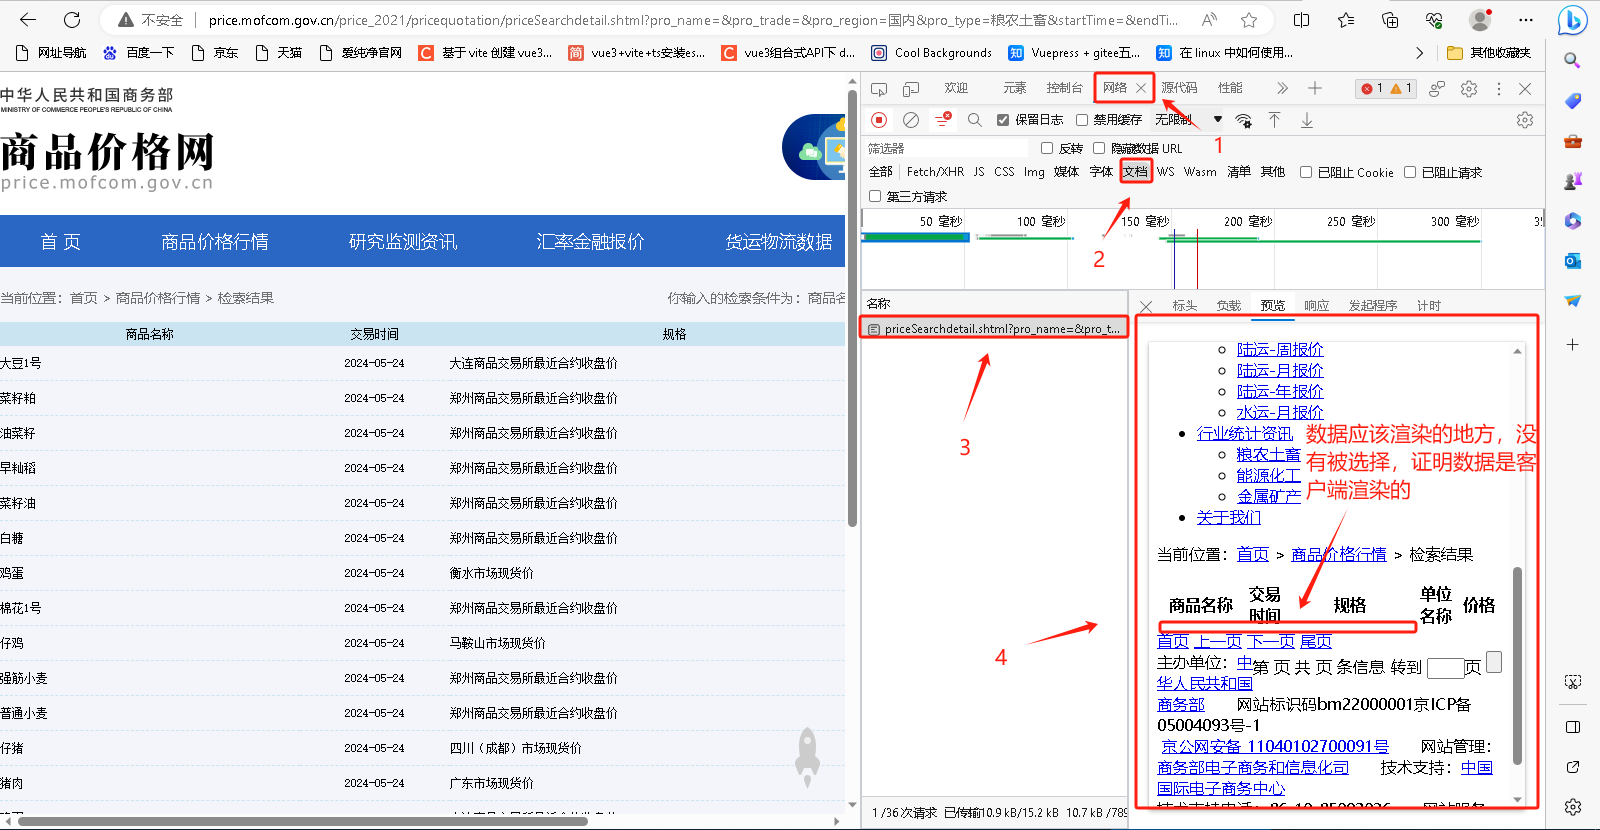The height and width of the screenshot is (830, 1600).
Task: Enable the 已阻止 Cookie checkbox
Action: tap(1306, 172)
